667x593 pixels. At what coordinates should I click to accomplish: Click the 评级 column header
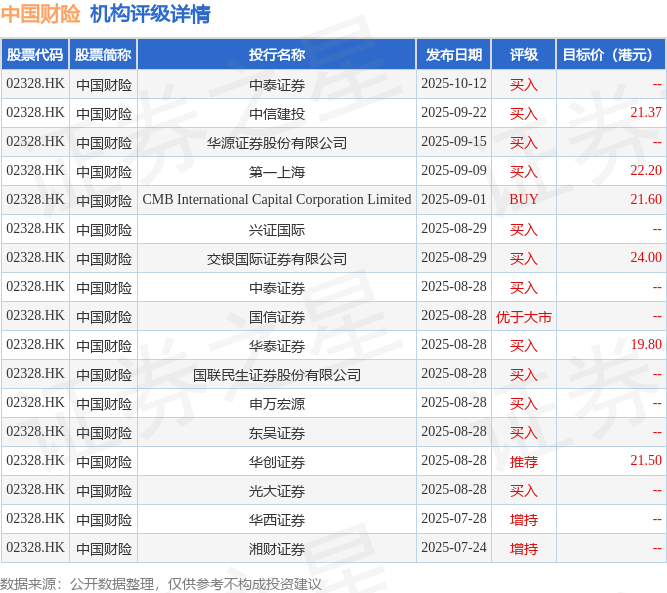524,54
